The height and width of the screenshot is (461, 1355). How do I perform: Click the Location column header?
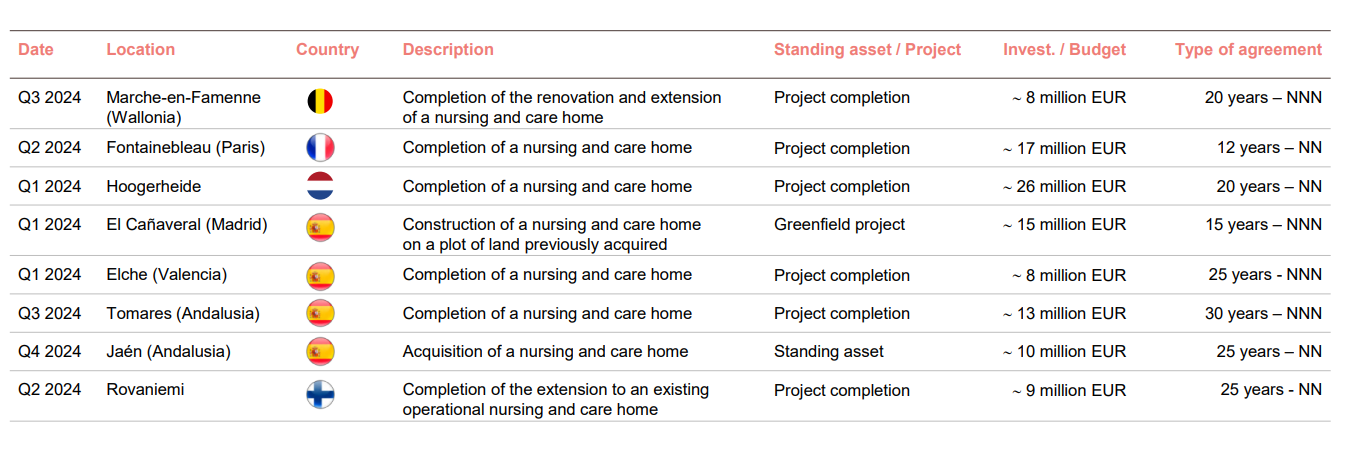(x=141, y=49)
